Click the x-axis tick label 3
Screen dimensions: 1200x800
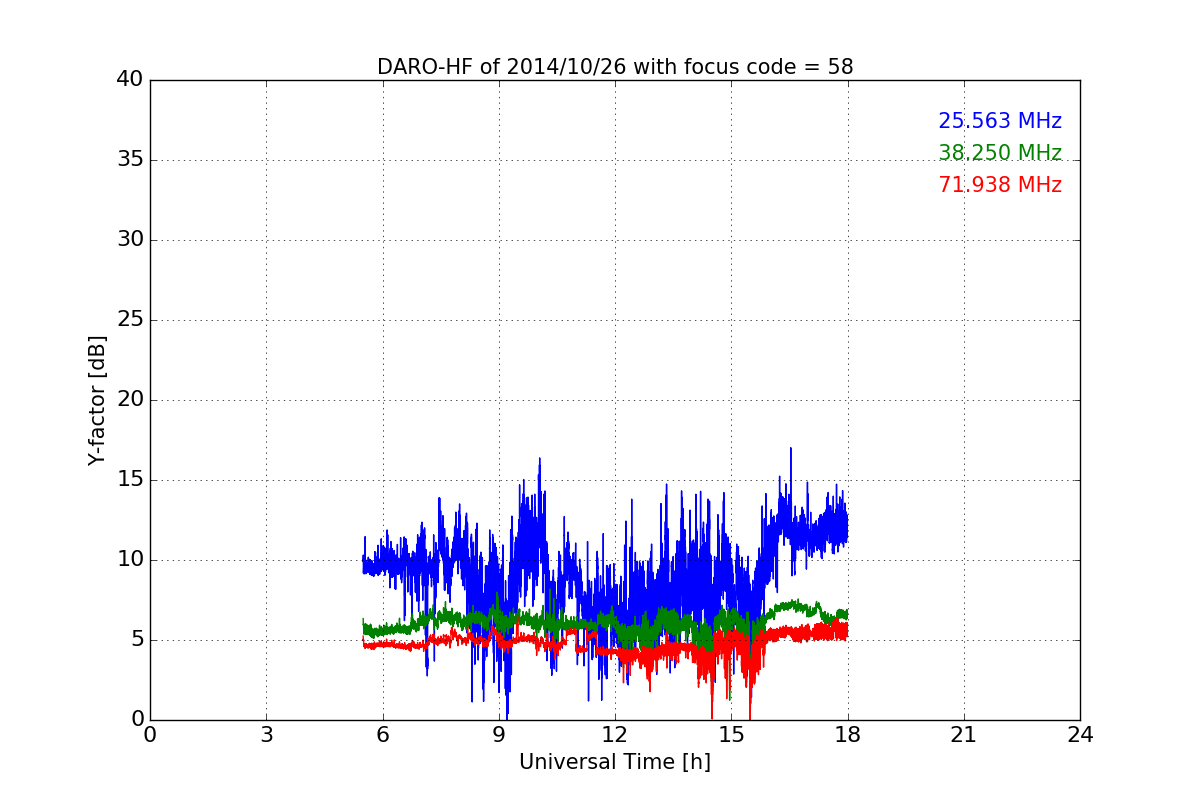(x=266, y=735)
